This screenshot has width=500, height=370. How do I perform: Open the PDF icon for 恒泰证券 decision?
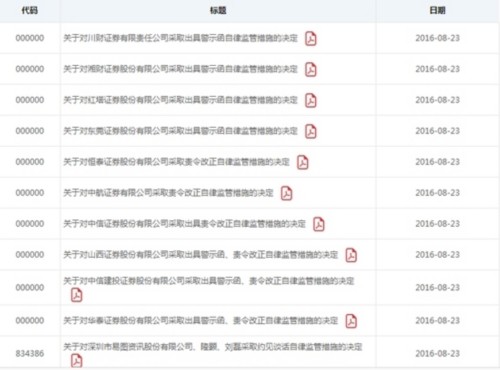[303, 162]
